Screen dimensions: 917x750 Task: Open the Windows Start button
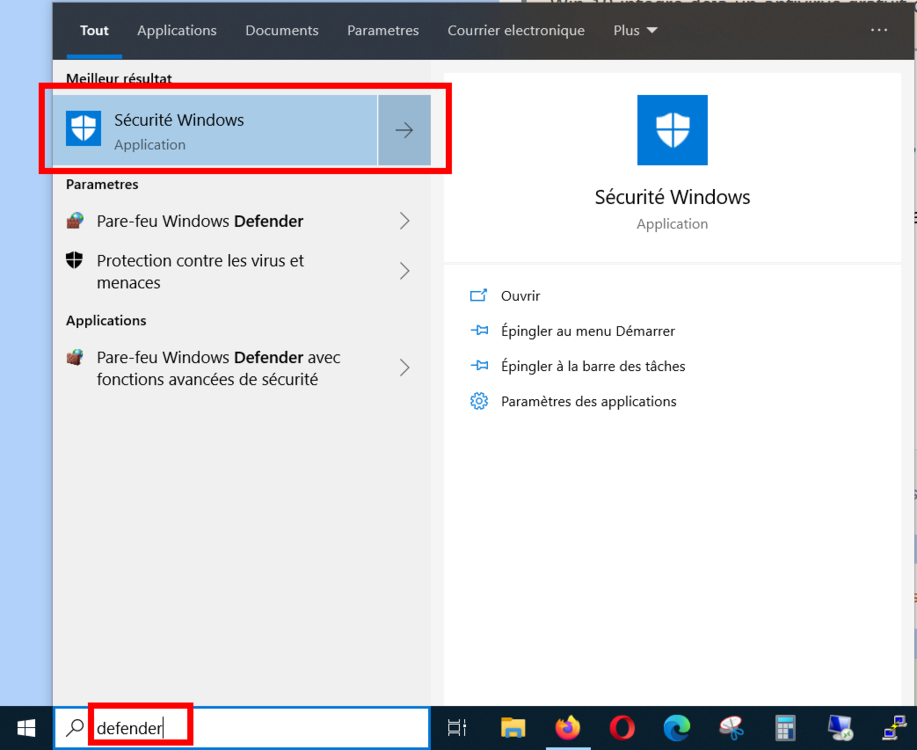coord(27,728)
